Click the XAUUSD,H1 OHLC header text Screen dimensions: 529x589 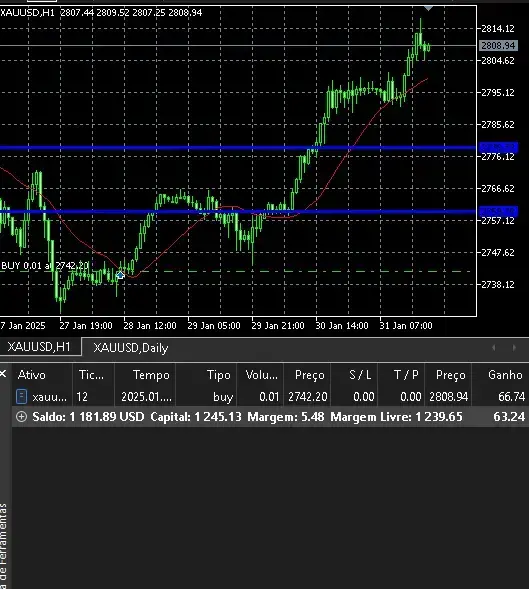click(x=101, y=13)
